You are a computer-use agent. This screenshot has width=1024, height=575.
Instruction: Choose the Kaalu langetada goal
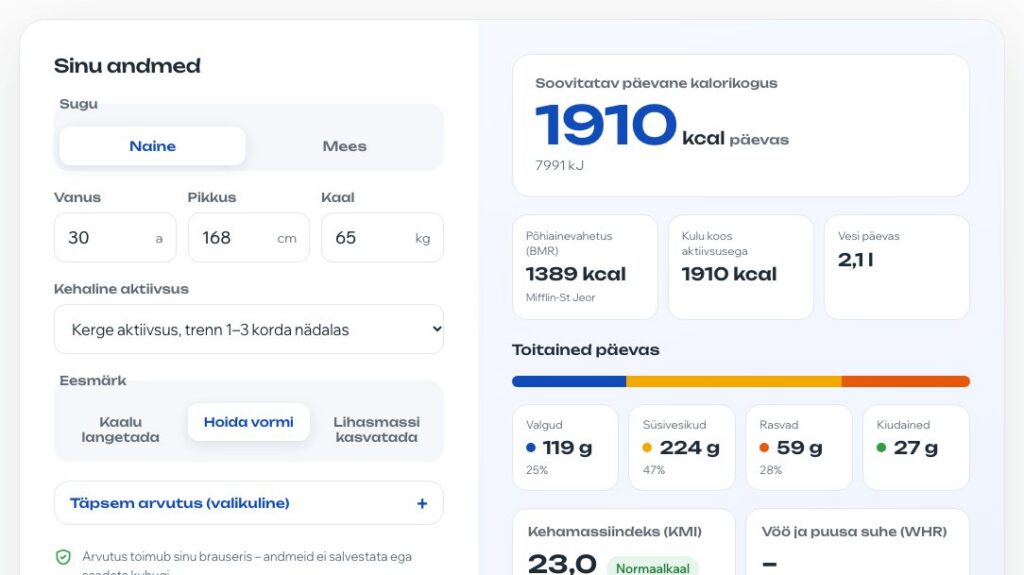coord(120,429)
